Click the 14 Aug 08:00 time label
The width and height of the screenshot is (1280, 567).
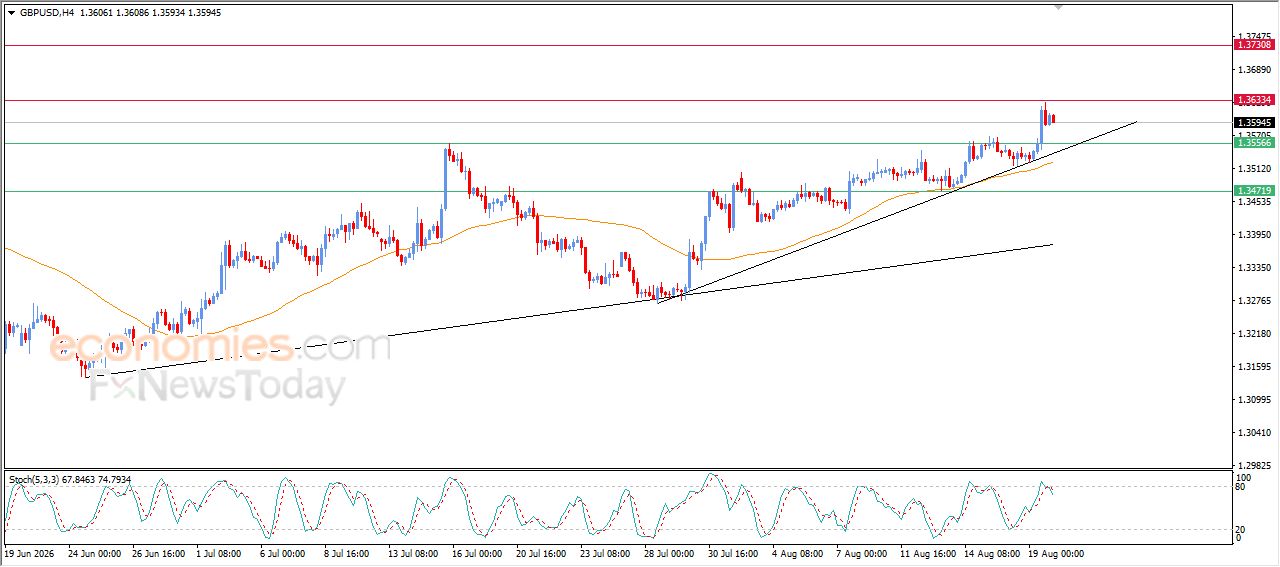coord(990,553)
